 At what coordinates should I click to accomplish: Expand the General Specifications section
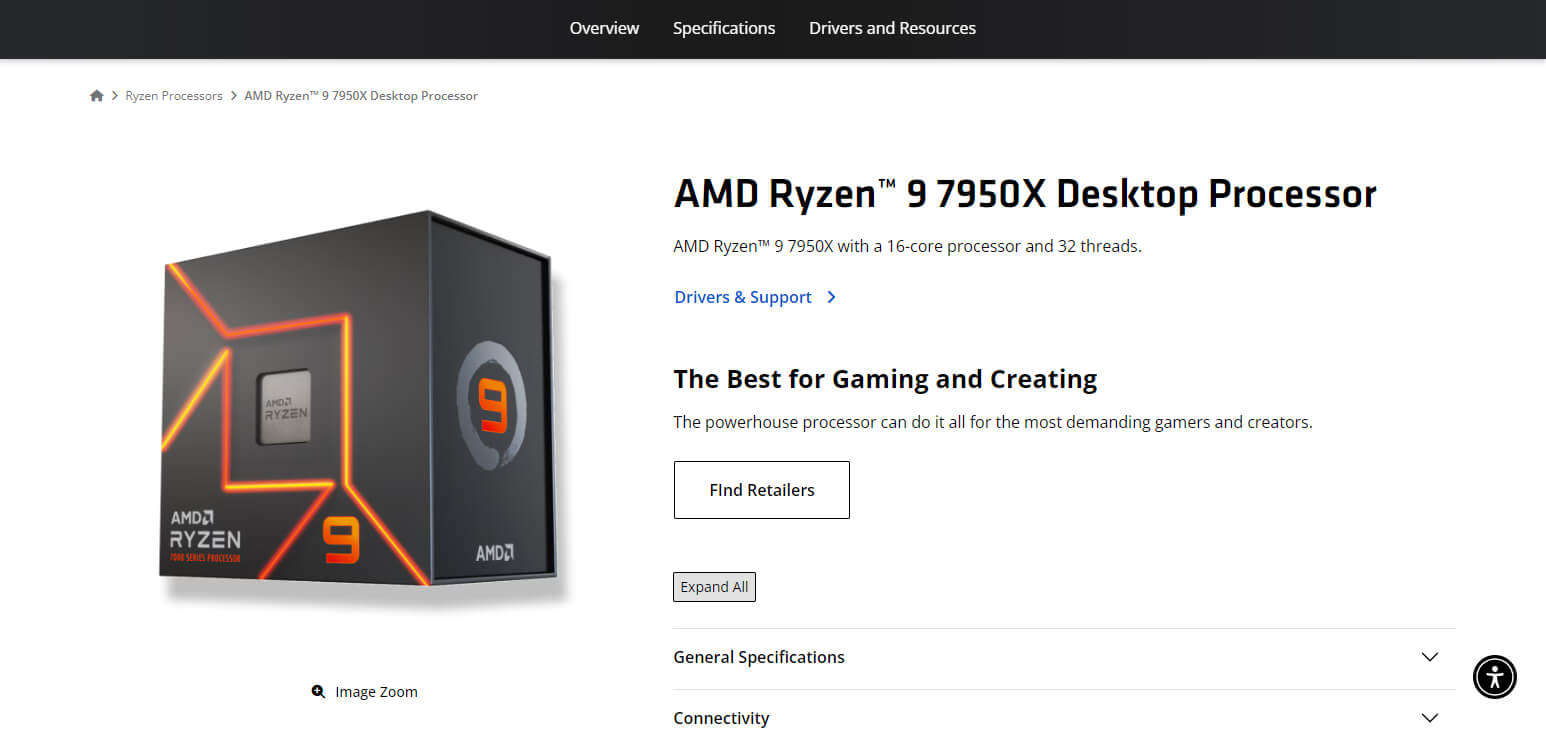(1064, 658)
